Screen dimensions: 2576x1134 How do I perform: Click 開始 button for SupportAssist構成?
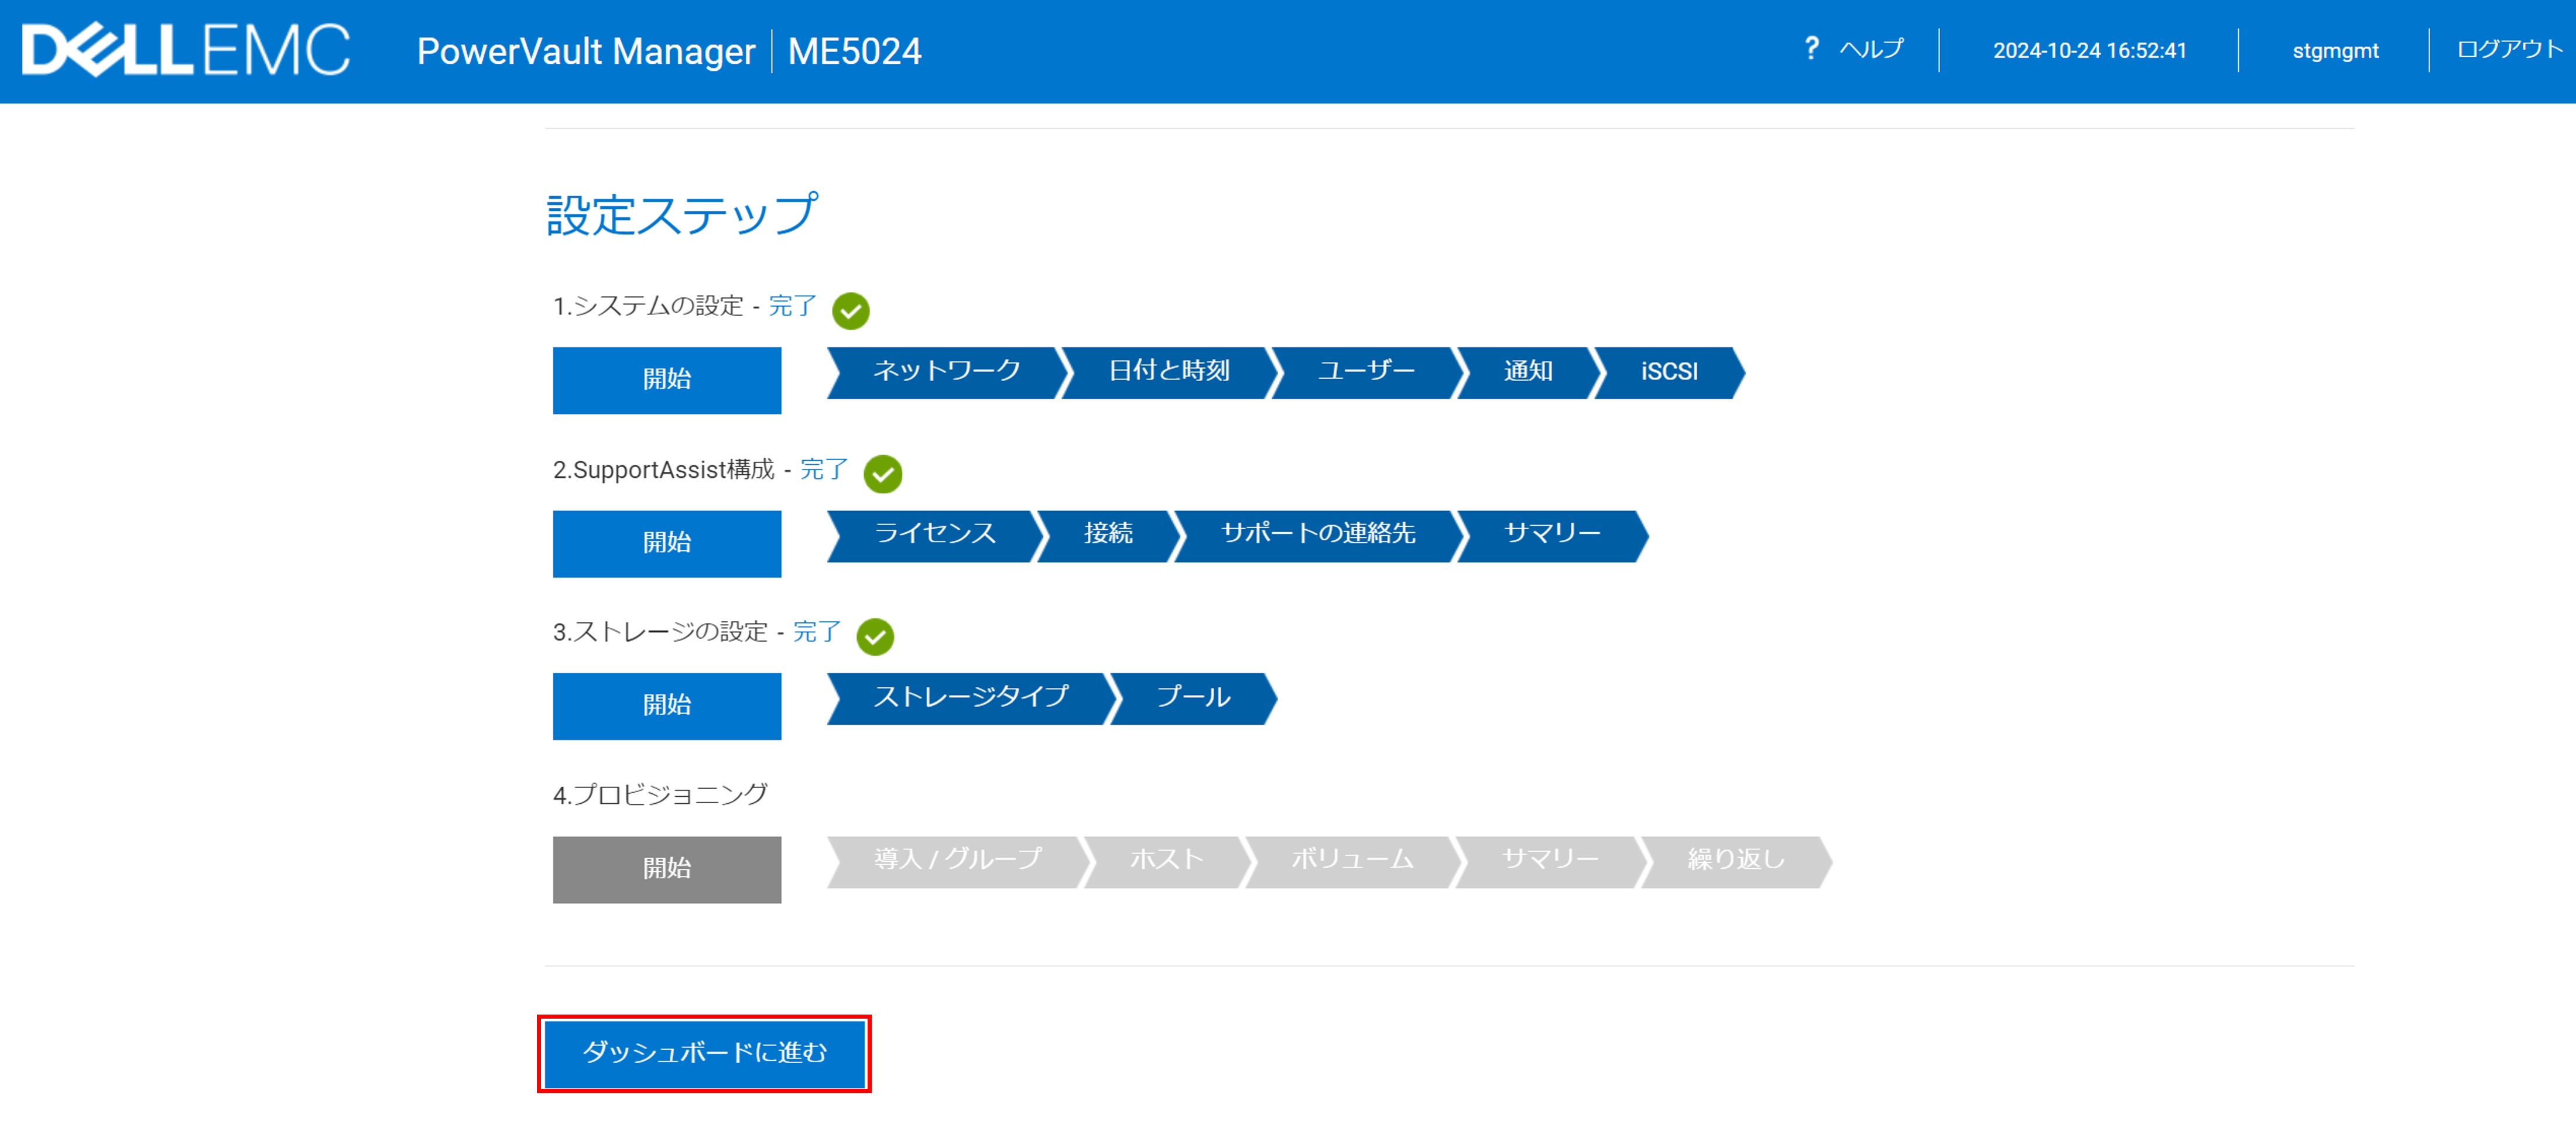pyautogui.click(x=667, y=543)
